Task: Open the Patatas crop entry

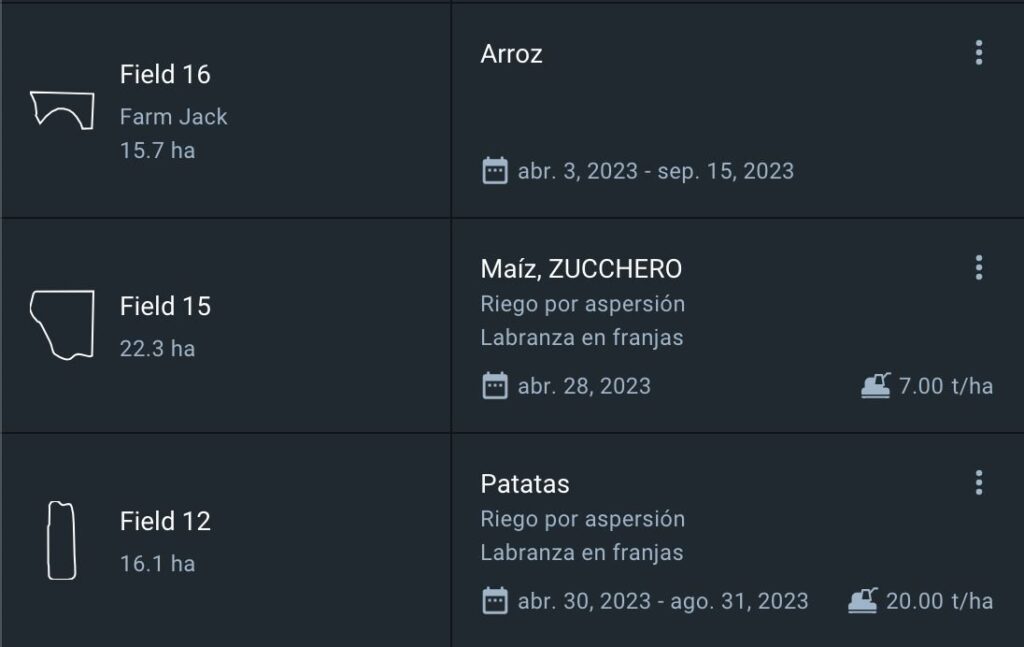Action: [525, 484]
